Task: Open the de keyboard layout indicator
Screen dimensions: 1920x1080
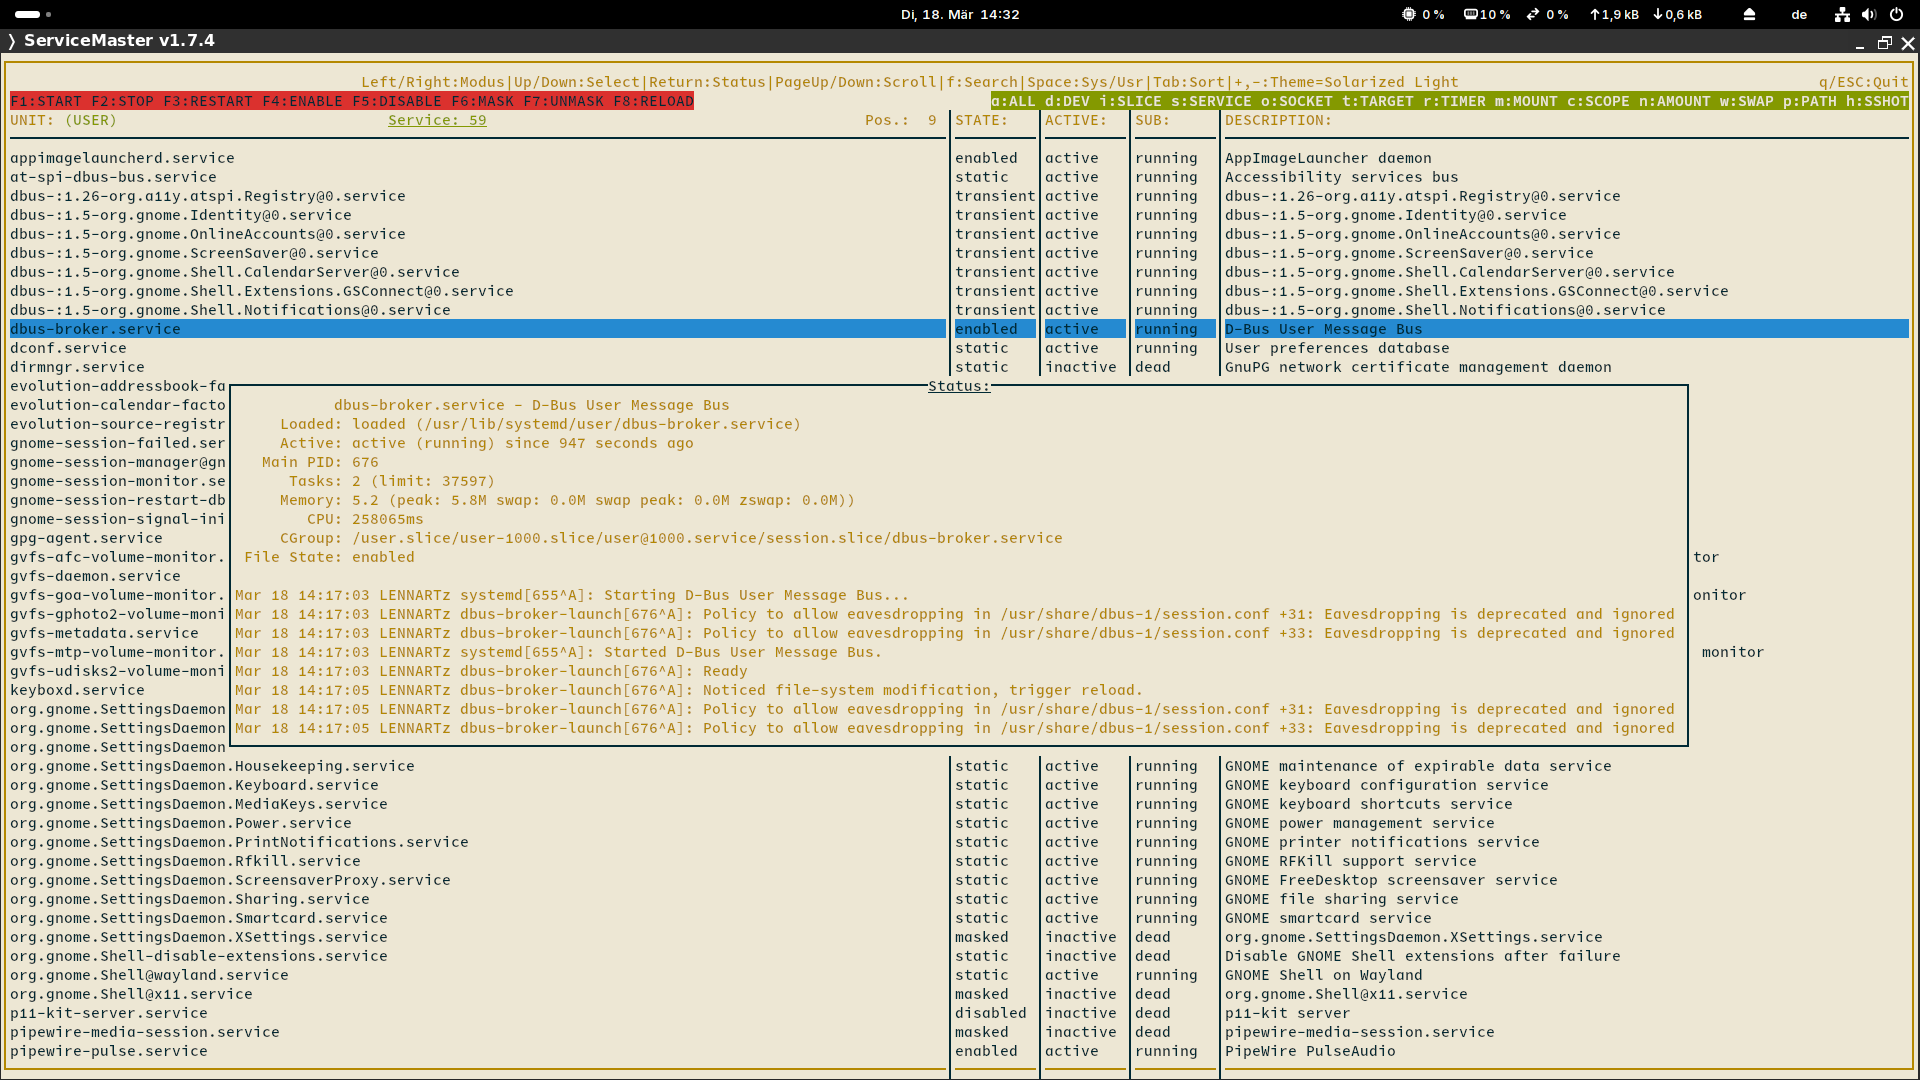Action: [1799, 14]
